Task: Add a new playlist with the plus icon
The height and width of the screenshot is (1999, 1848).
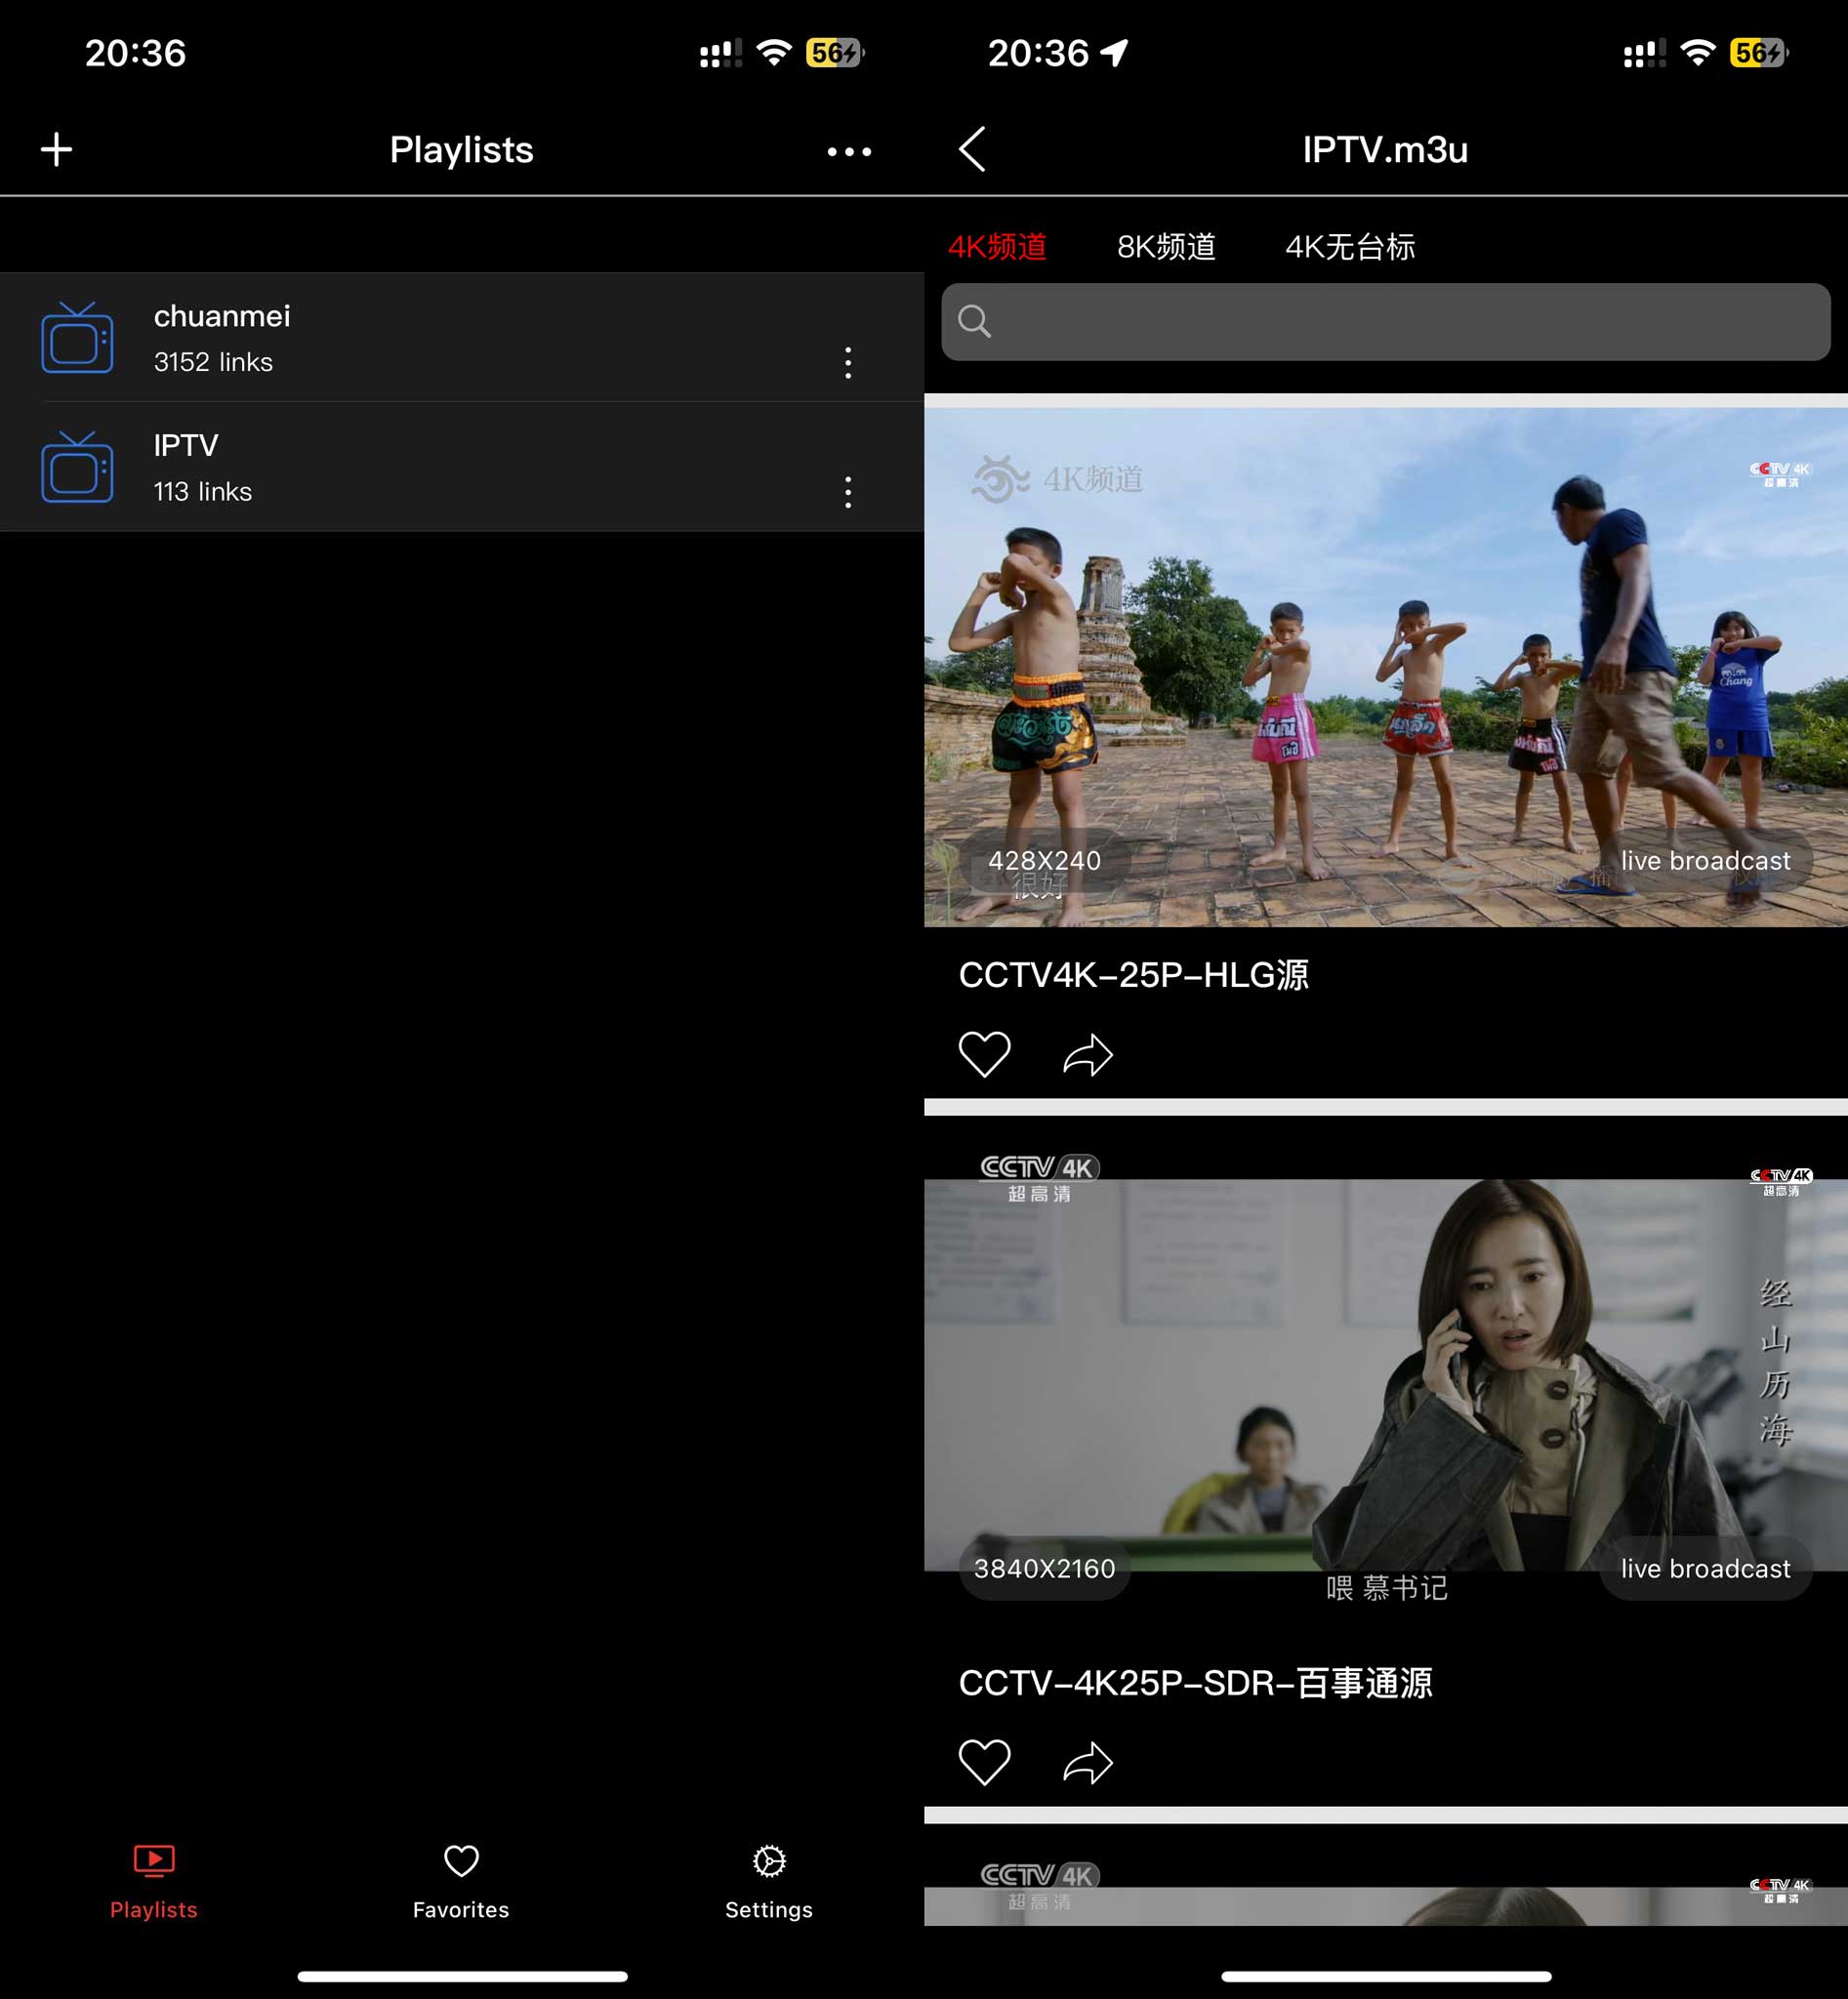Action: point(56,149)
